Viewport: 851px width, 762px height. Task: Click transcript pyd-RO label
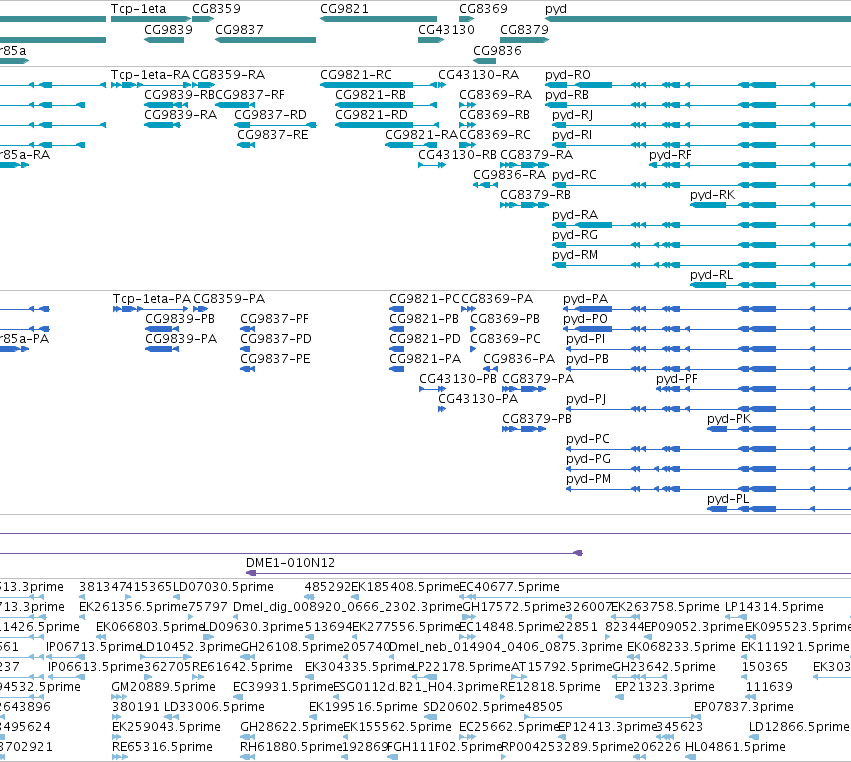(x=568, y=75)
